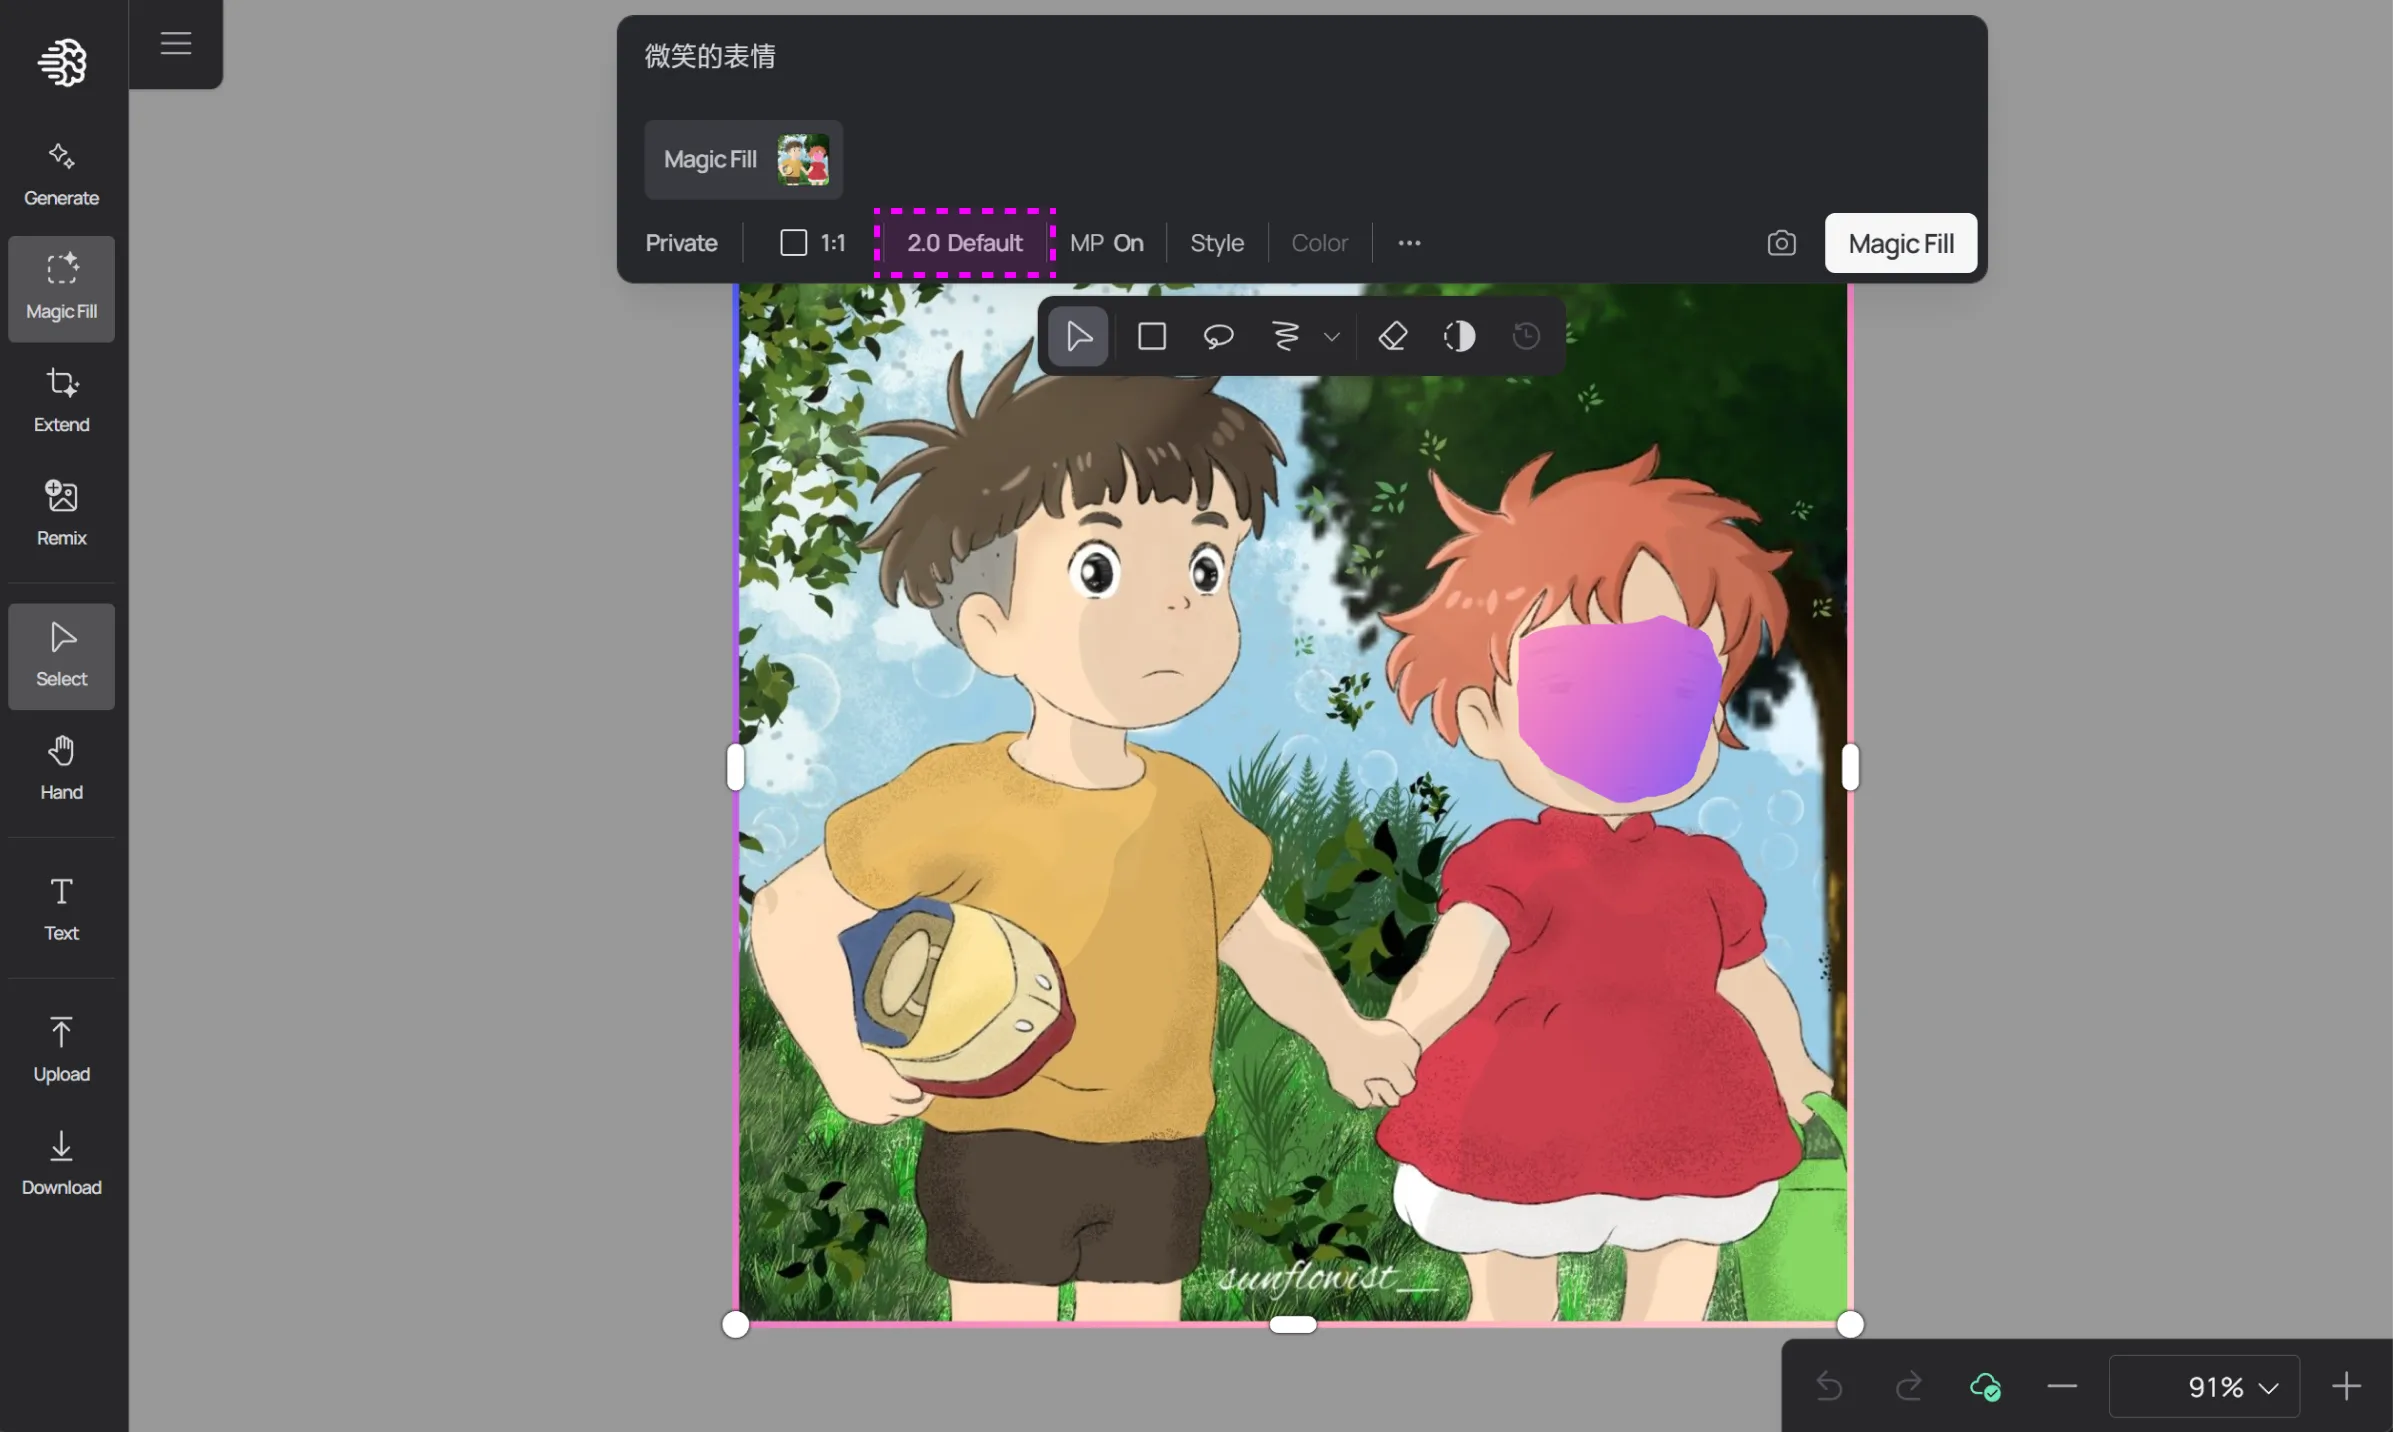
Task: Invert the mask selection
Action: 1460,337
